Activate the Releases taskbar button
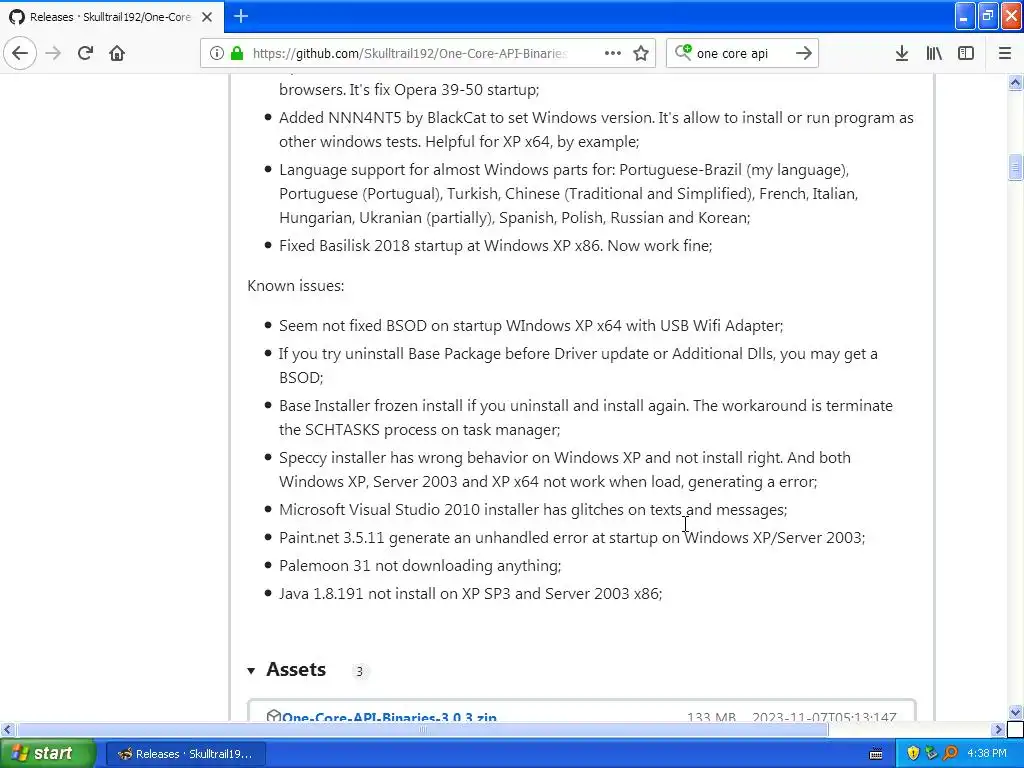The height and width of the screenshot is (768, 1024). click(x=187, y=754)
